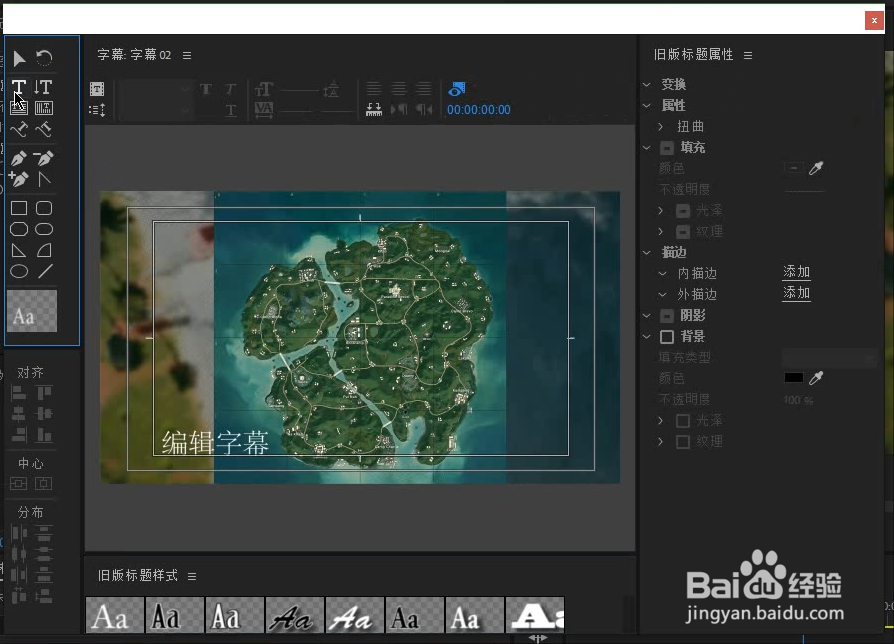Select the Pen tool
The width and height of the screenshot is (894, 644).
click(19, 158)
